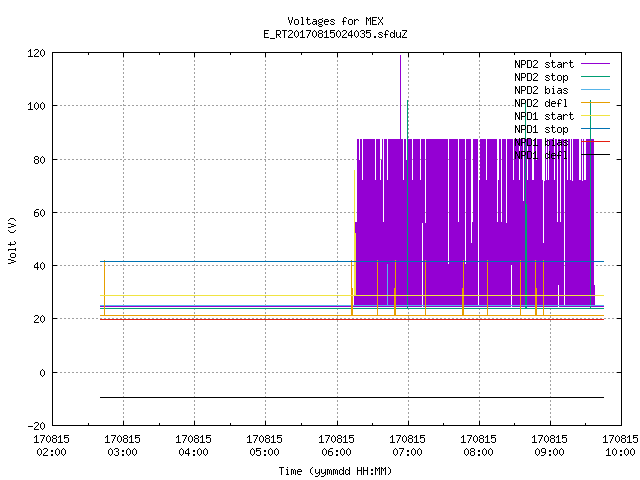Click the x-axis tick label 170815 04:00
Screen dimensions: 640x480
click(x=193, y=446)
